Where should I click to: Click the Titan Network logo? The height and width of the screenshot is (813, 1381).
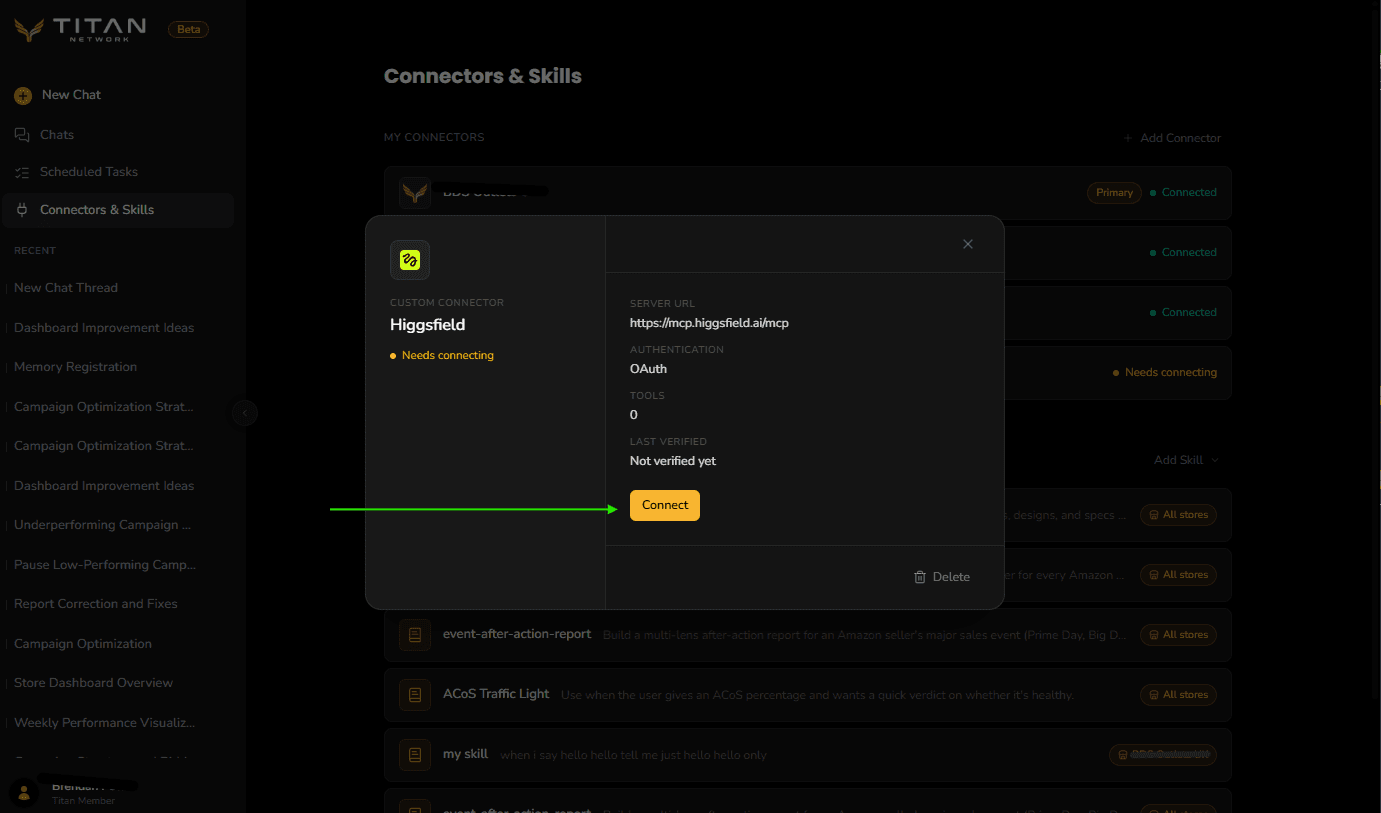(x=80, y=29)
